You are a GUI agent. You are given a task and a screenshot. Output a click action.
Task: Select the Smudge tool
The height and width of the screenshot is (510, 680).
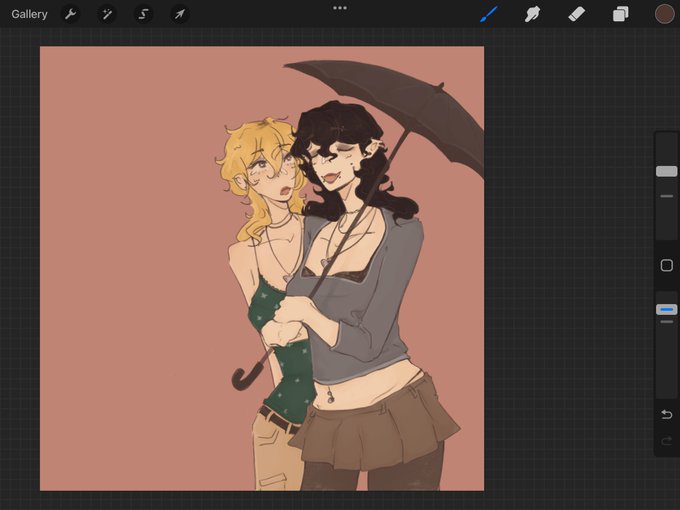click(x=533, y=14)
